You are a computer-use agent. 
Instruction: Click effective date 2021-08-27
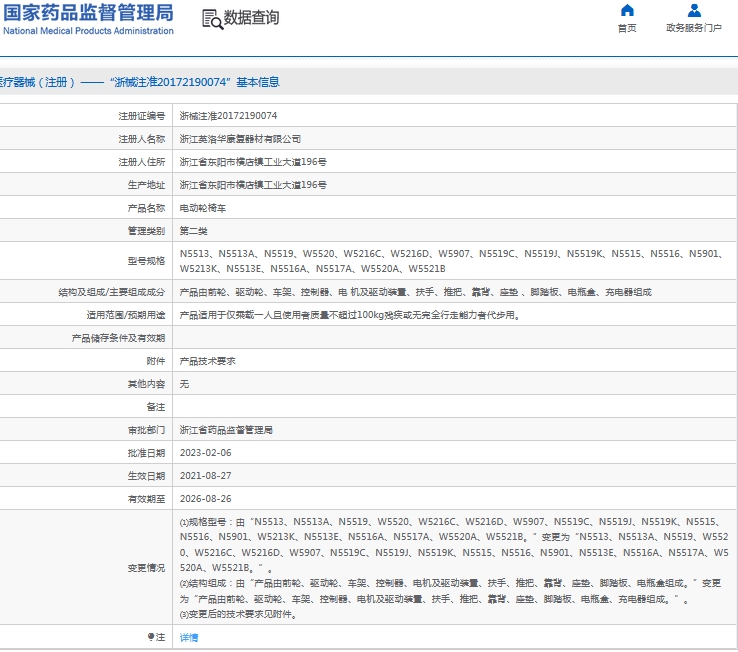point(206,476)
